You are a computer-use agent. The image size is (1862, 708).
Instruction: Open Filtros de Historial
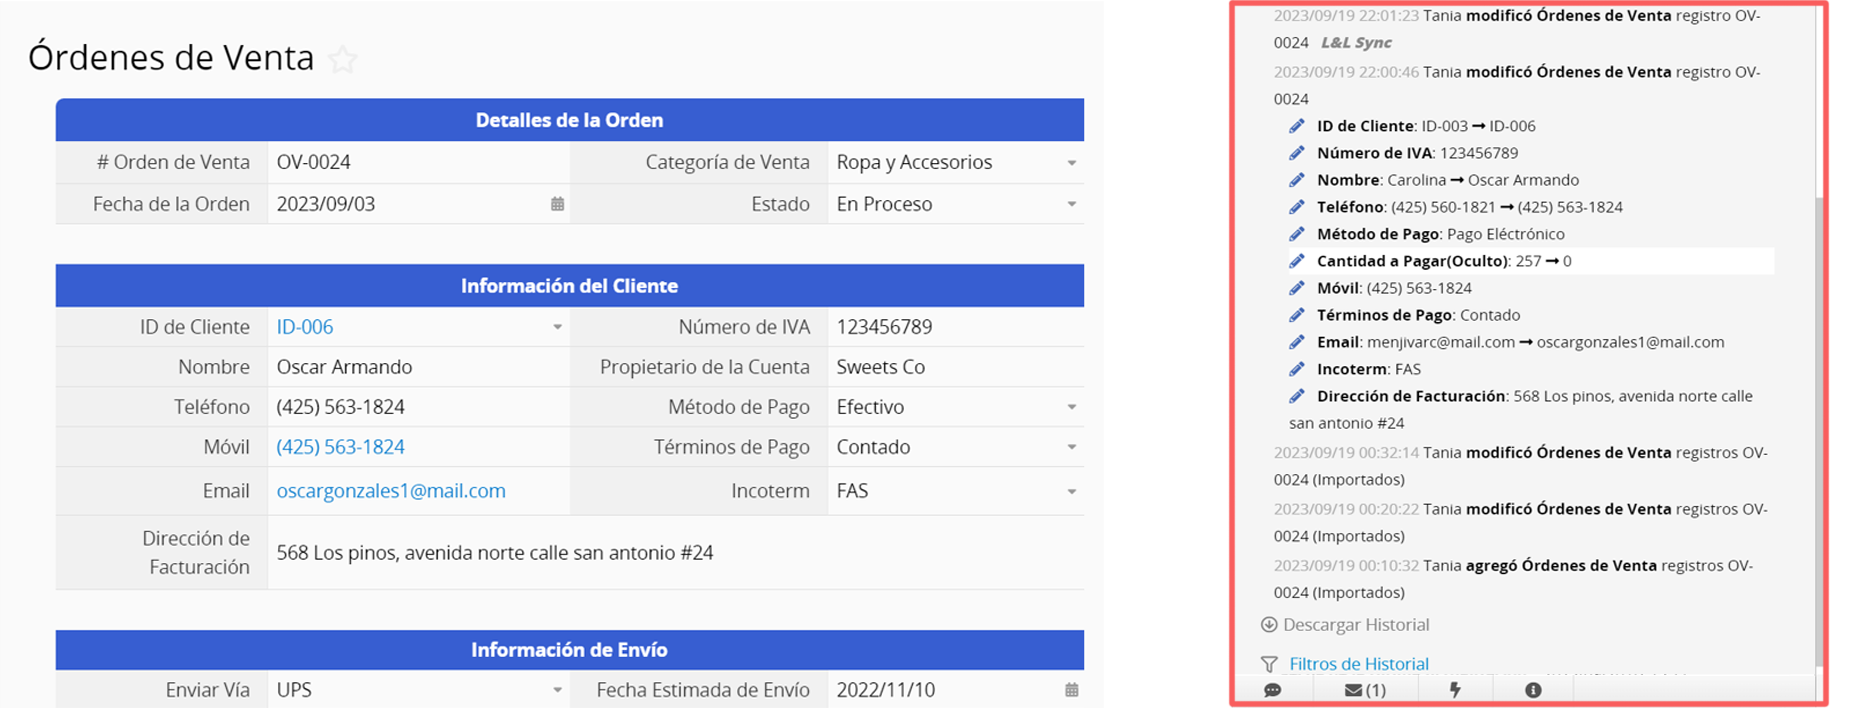[1359, 664]
